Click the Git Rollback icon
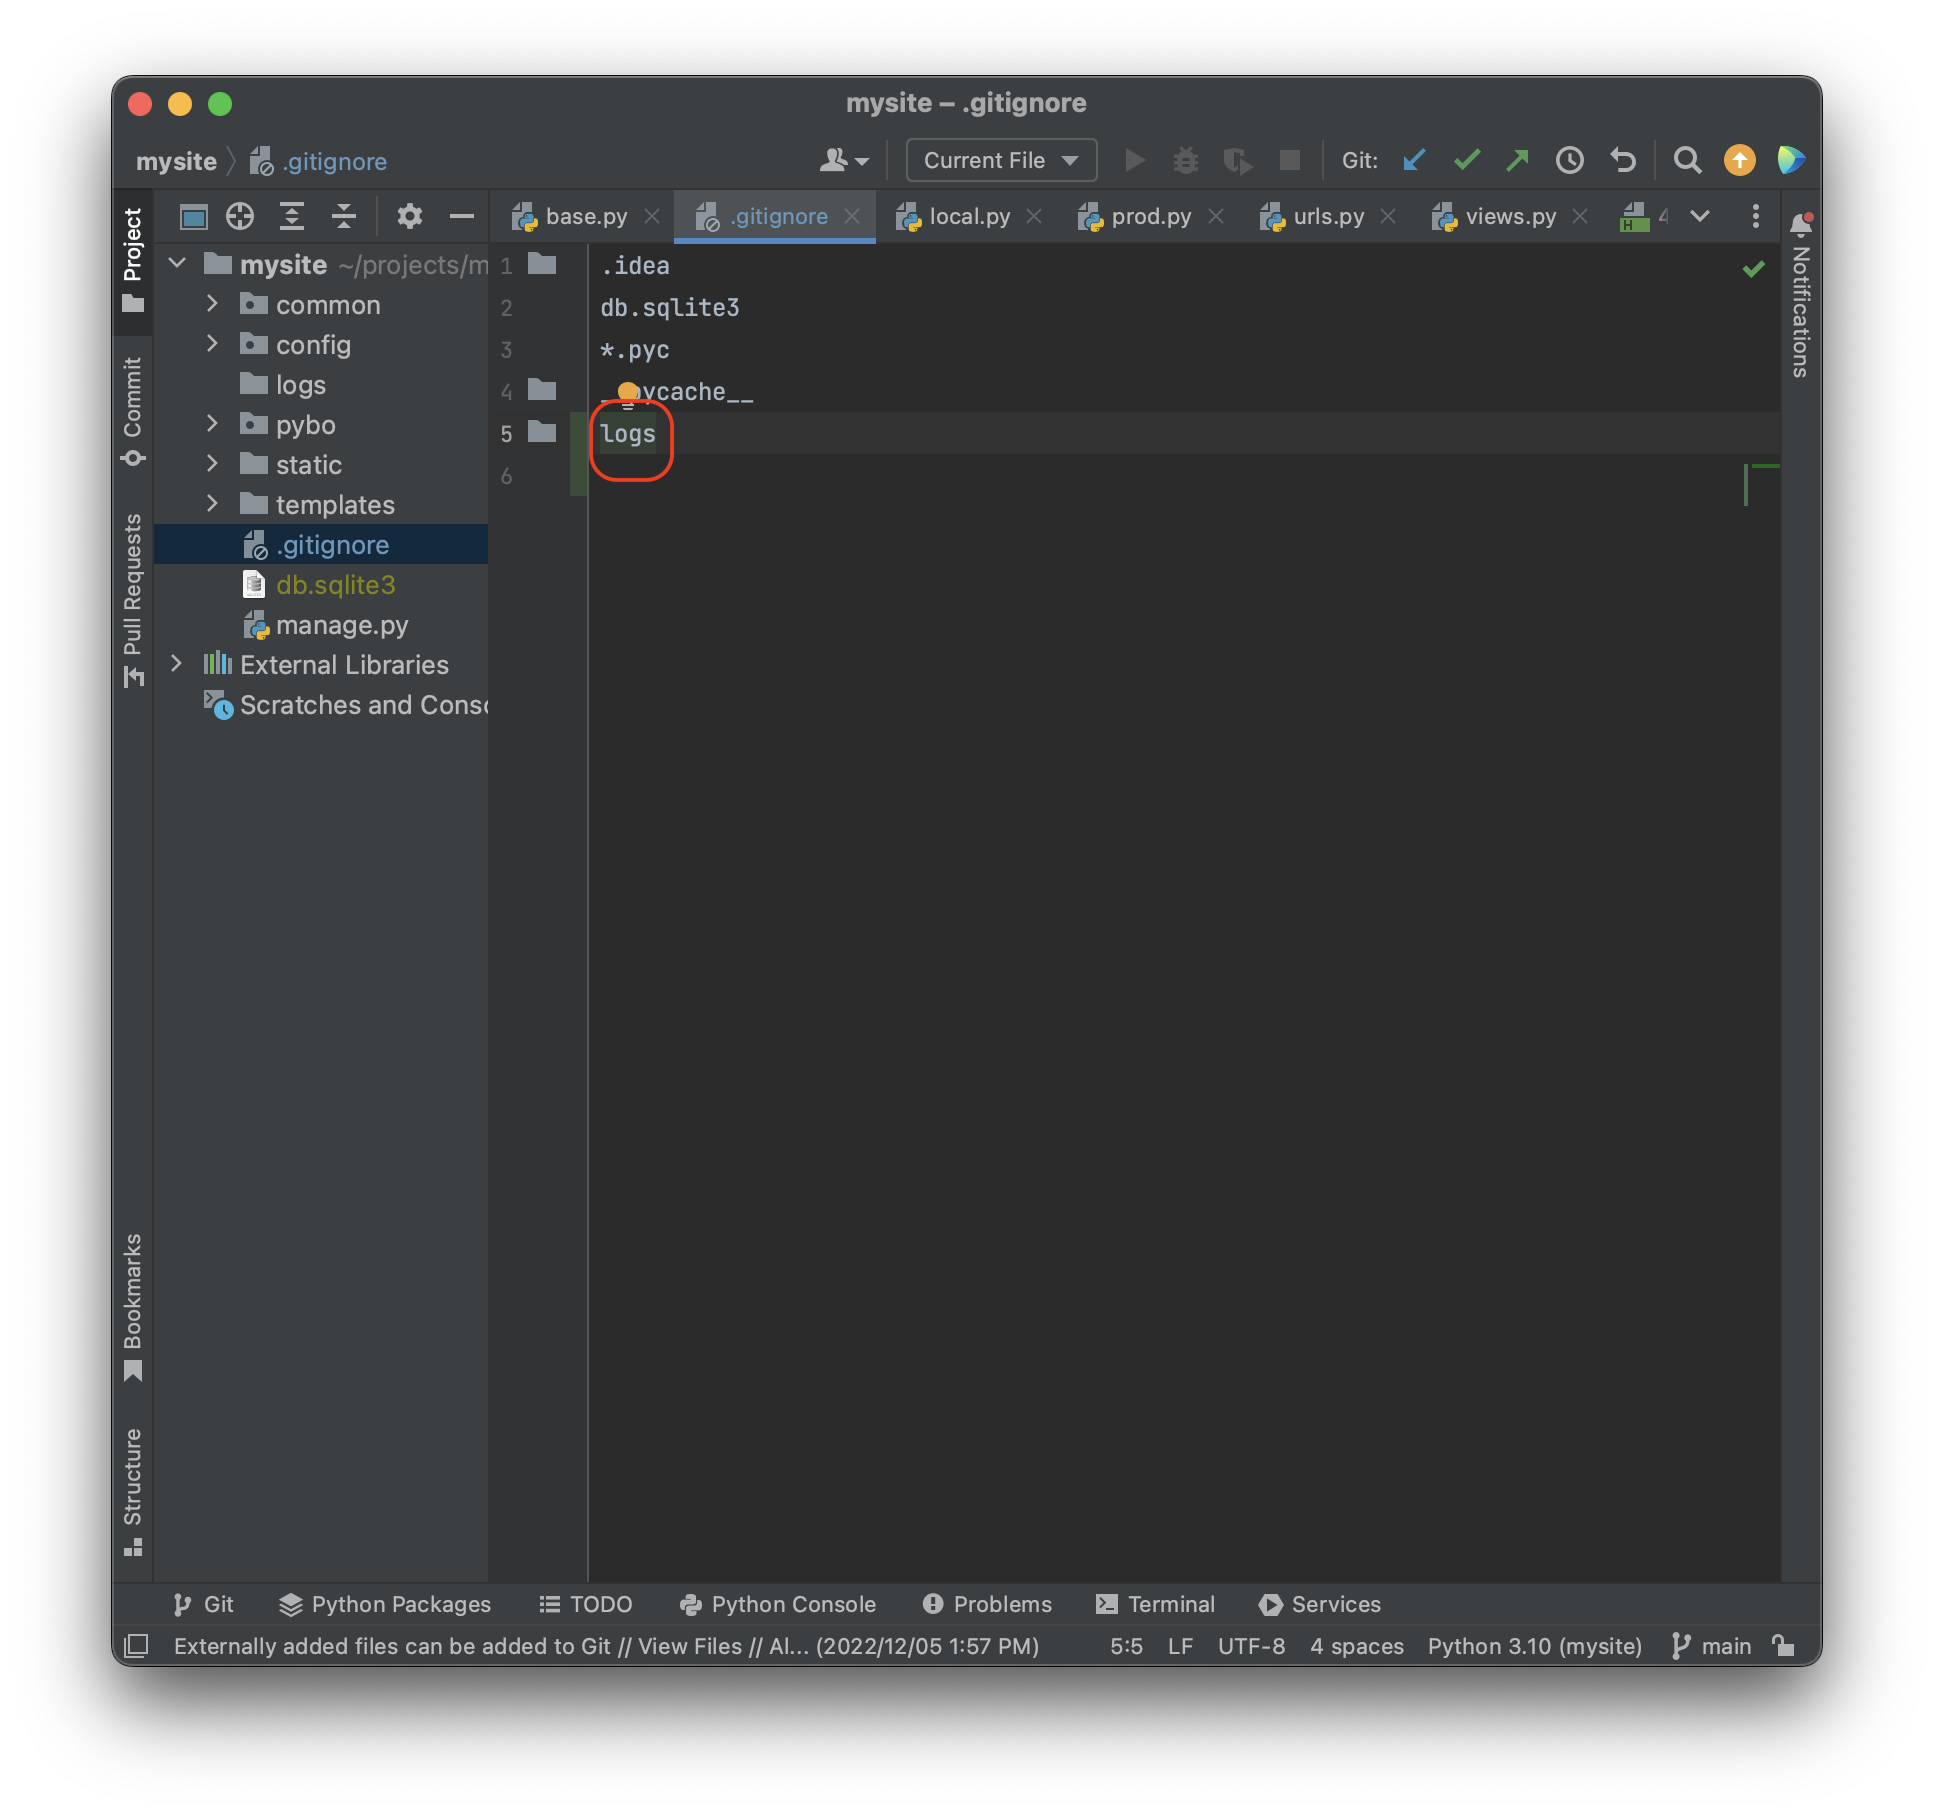This screenshot has height=1814, width=1934. click(x=1622, y=160)
